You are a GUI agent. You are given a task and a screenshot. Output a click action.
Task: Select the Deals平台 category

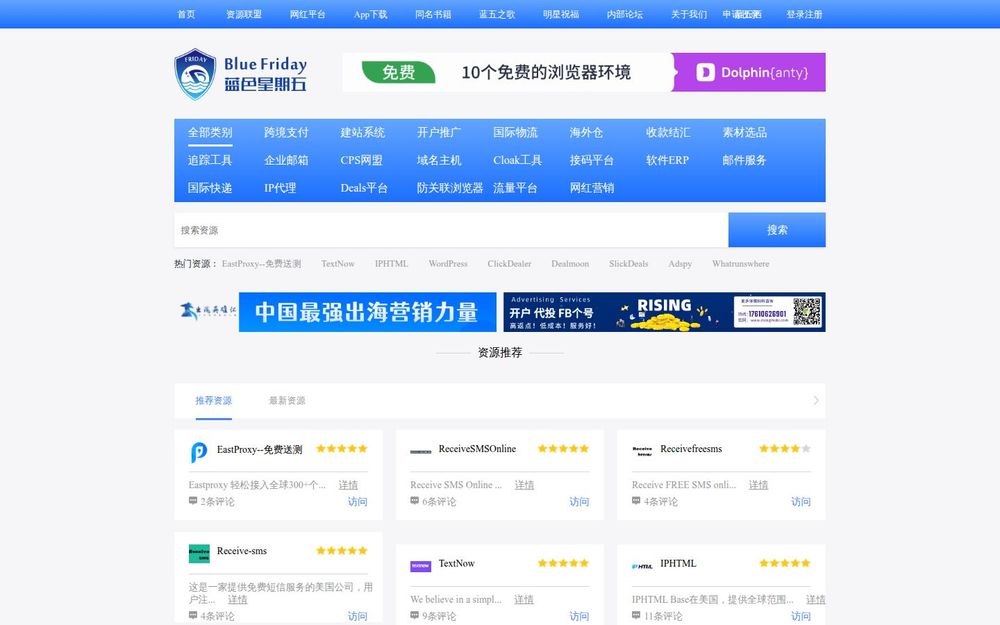coord(364,188)
